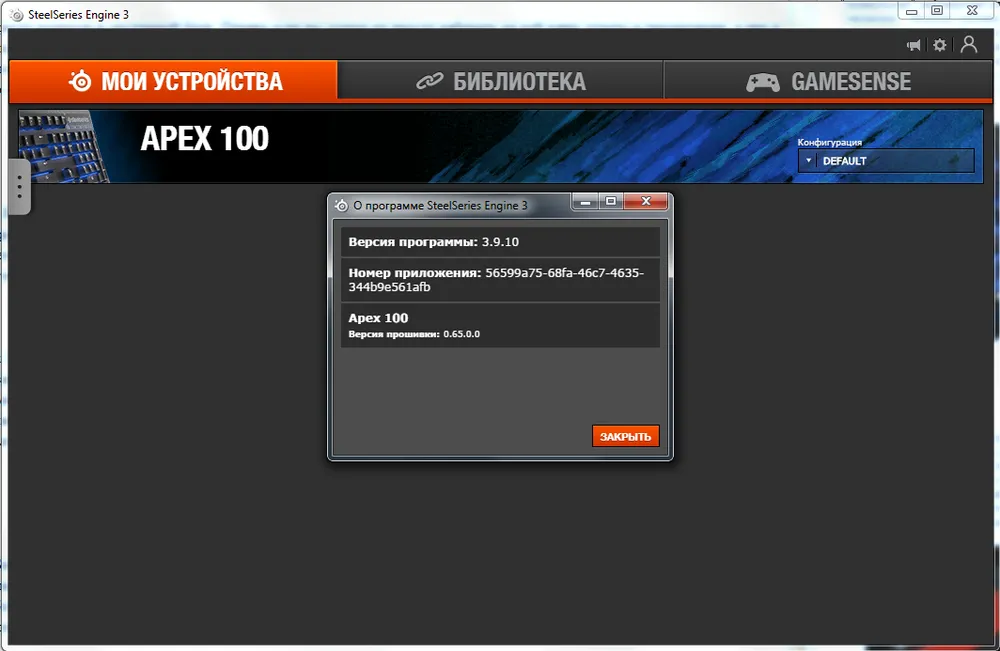Close the SteelSeries Engine 3 main window
Image resolution: width=1000 pixels, height=651 pixels.
click(x=972, y=10)
